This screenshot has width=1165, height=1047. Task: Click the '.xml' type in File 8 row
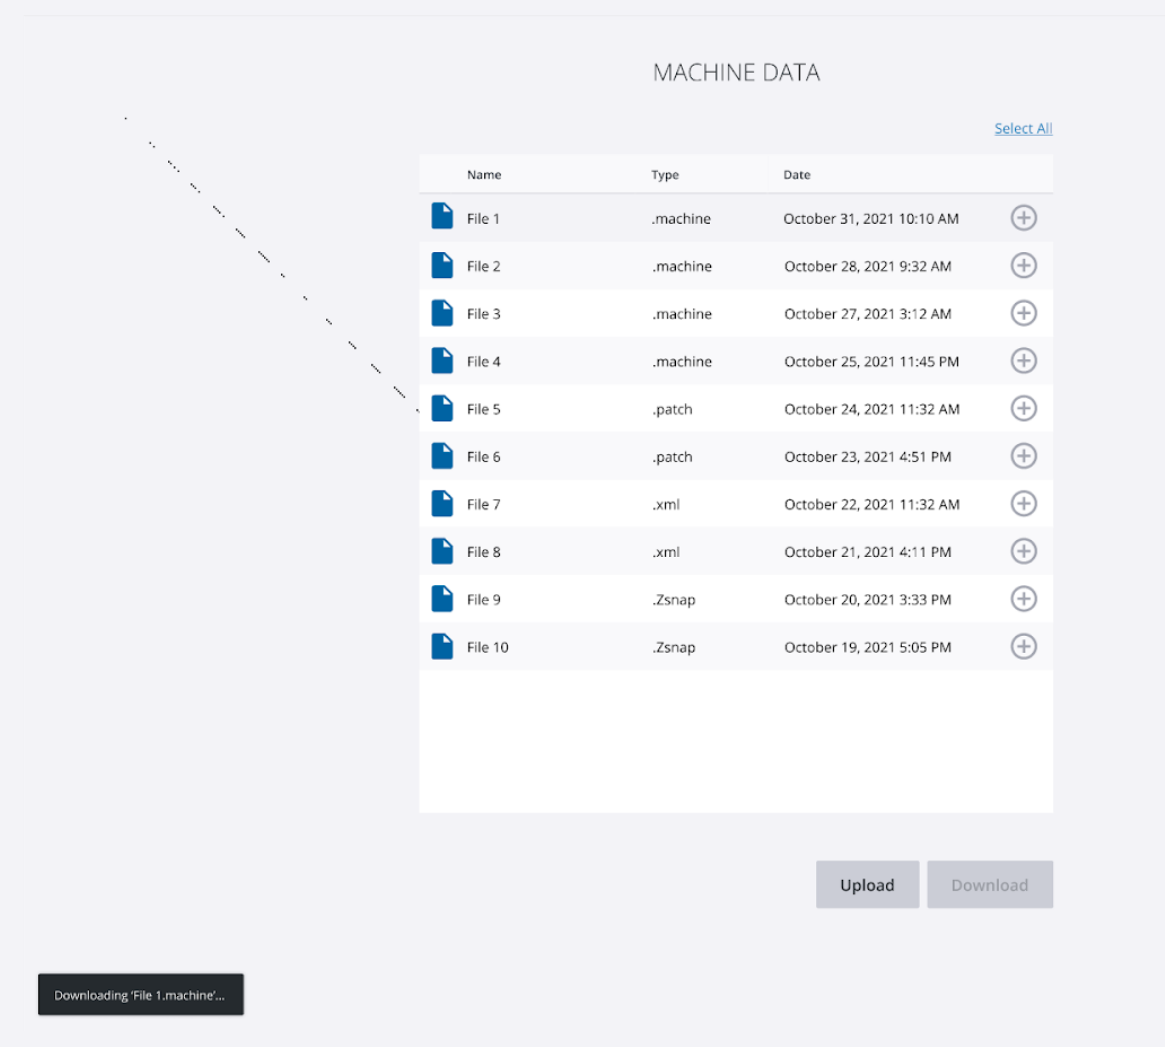coord(666,551)
